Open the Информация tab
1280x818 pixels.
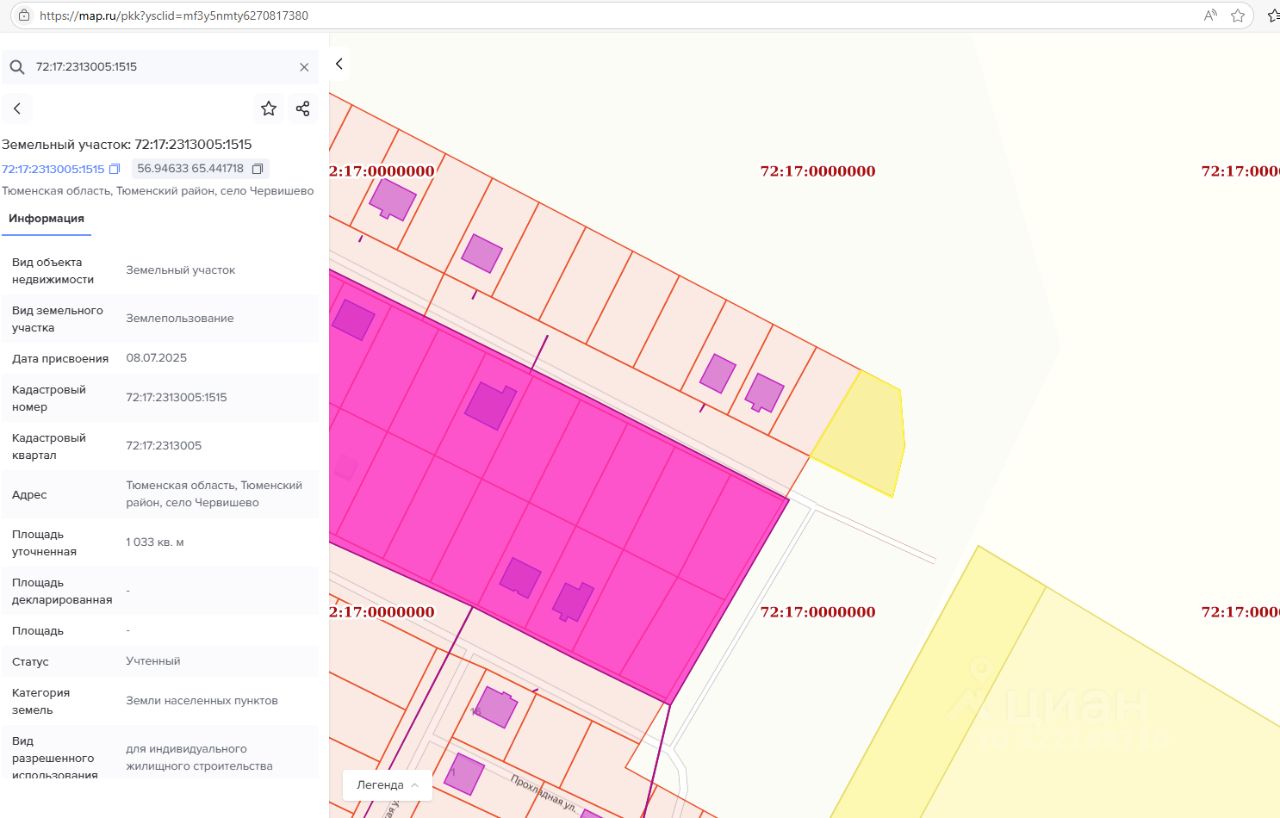pyautogui.click(x=46, y=218)
